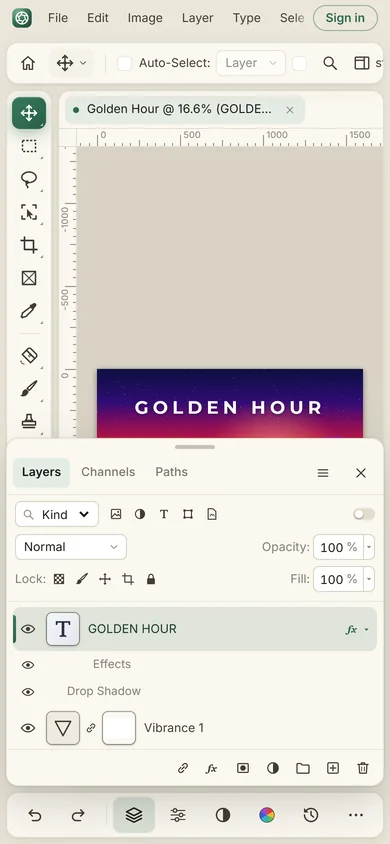Viewport: 390px width, 844px height.
Task: Open the Image menu
Action: pyautogui.click(x=145, y=18)
